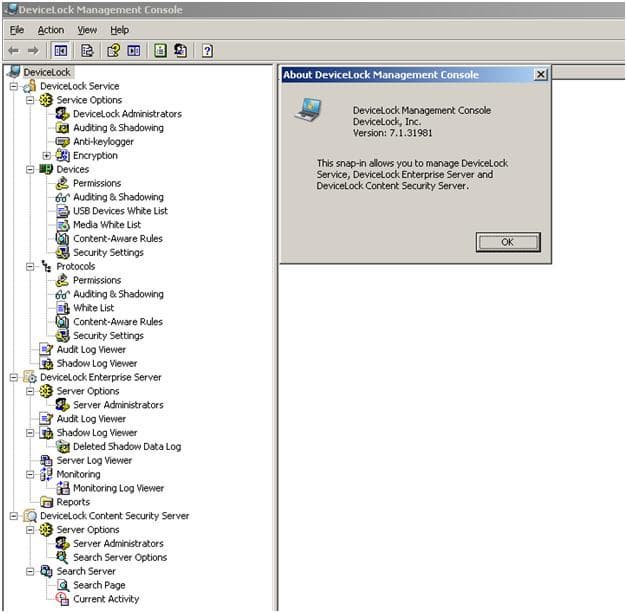The height and width of the screenshot is (613, 627).
Task: Click the Search Server Options icon
Action: [x=62, y=557]
